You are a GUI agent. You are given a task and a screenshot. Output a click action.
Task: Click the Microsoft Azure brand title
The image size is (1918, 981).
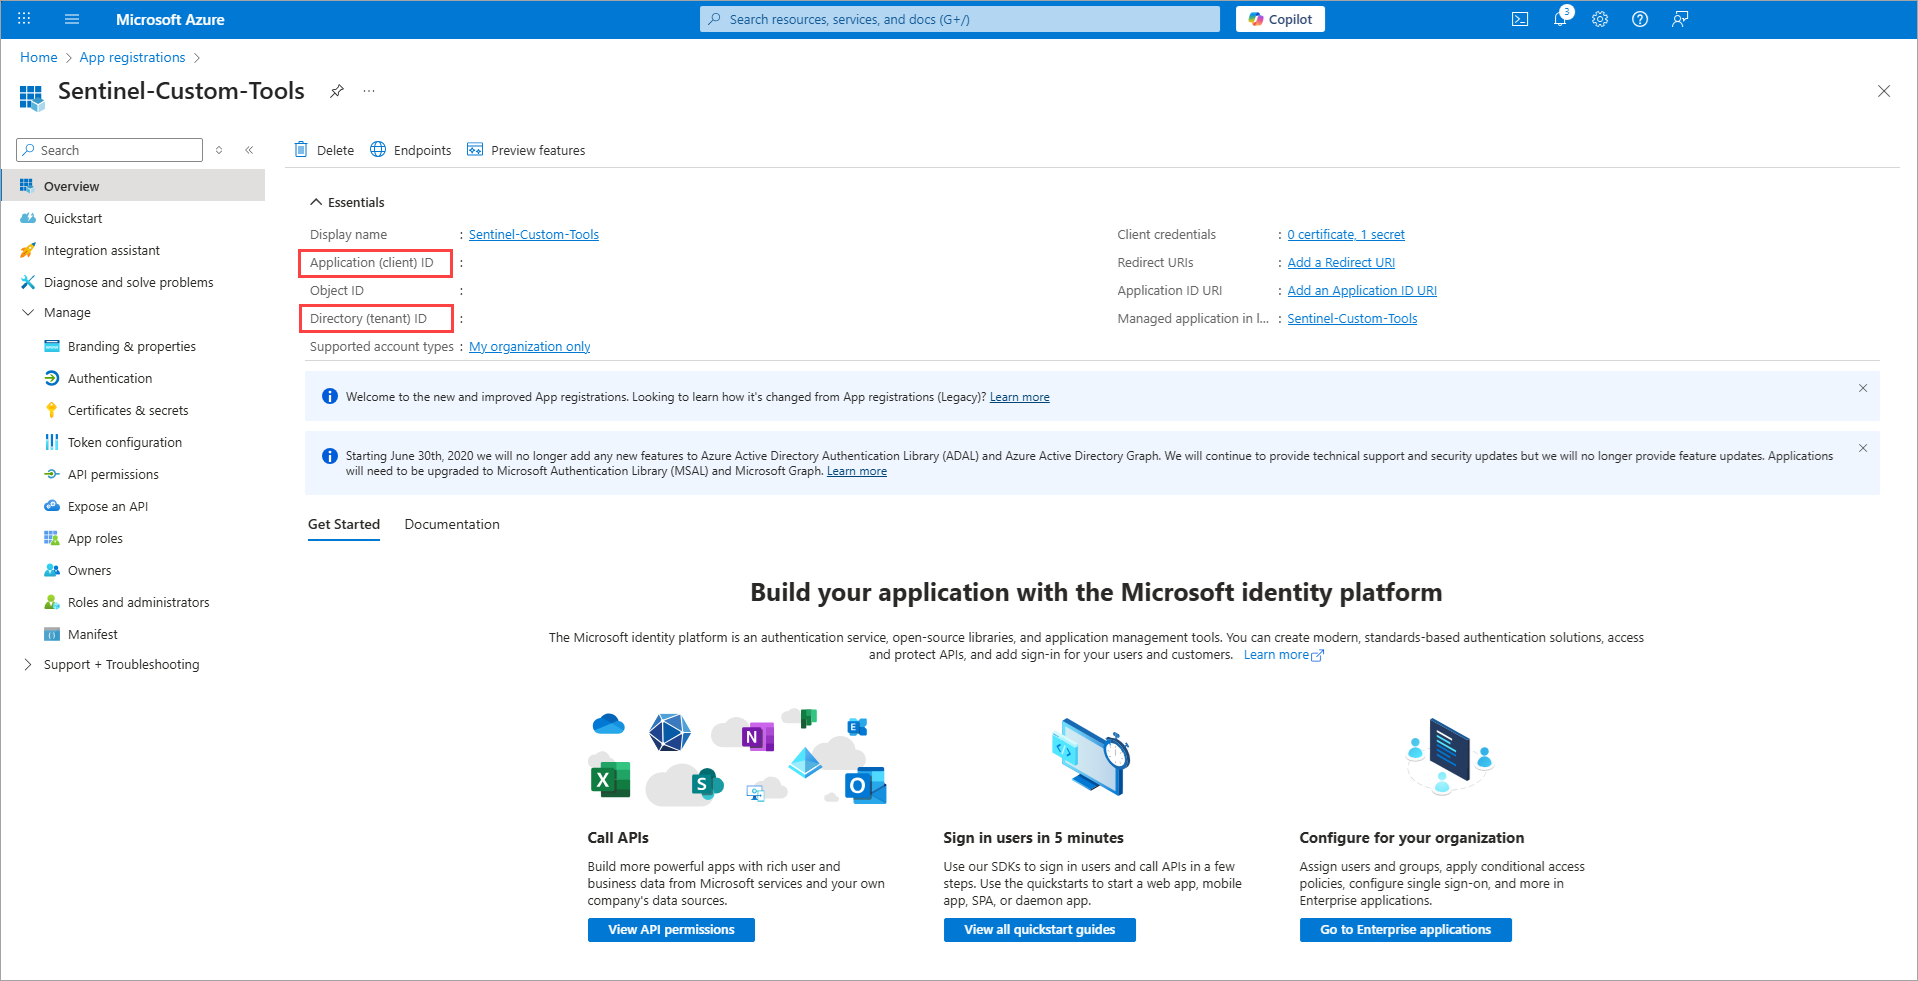click(x=170, y=19)
